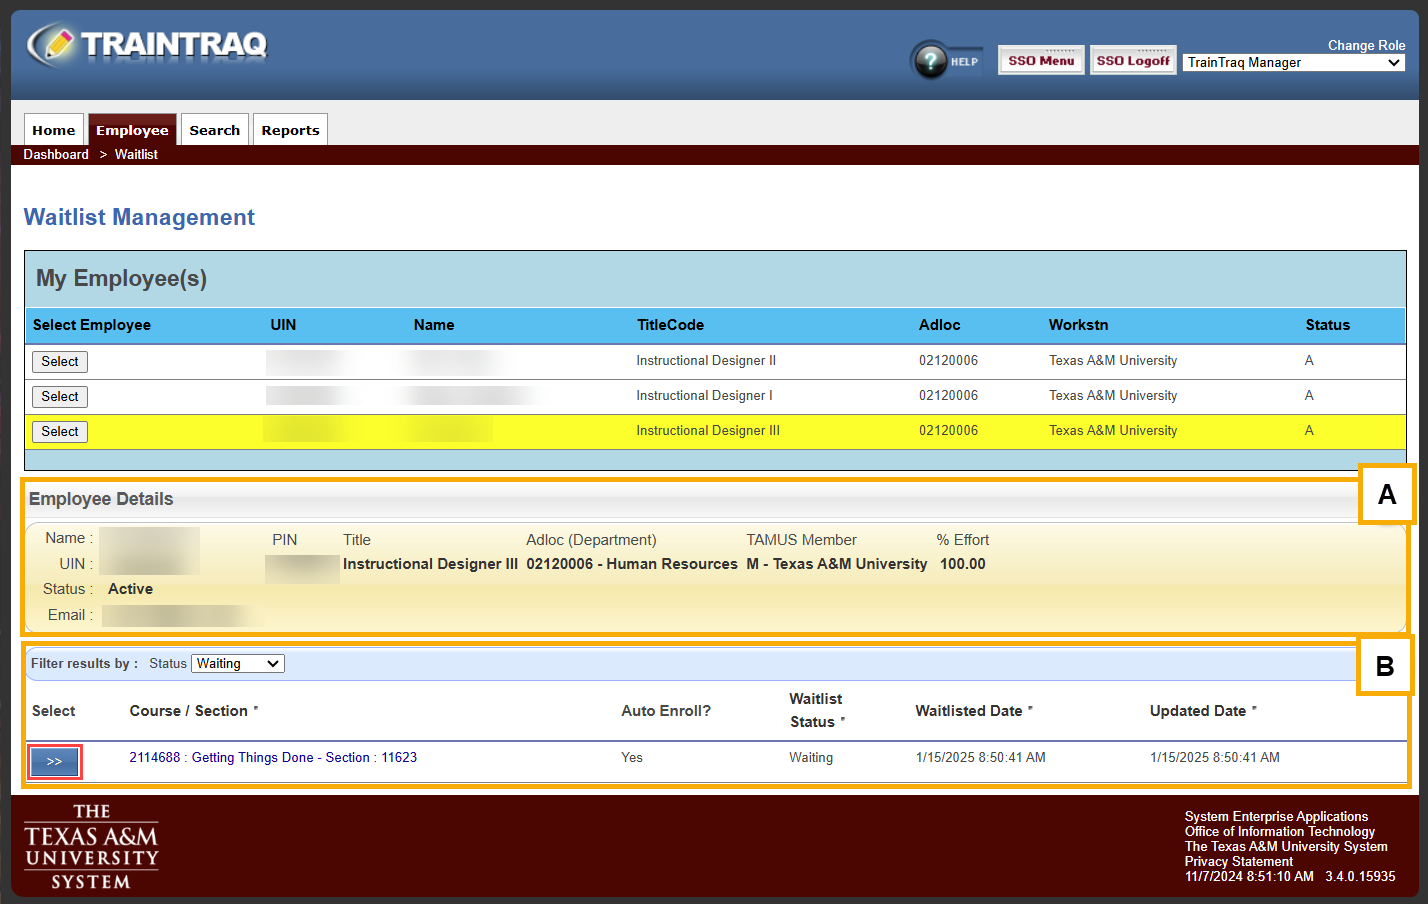Screen dimensions: 1428x904
Task: Sort by Updated Date column
Action: point(1197,711)
